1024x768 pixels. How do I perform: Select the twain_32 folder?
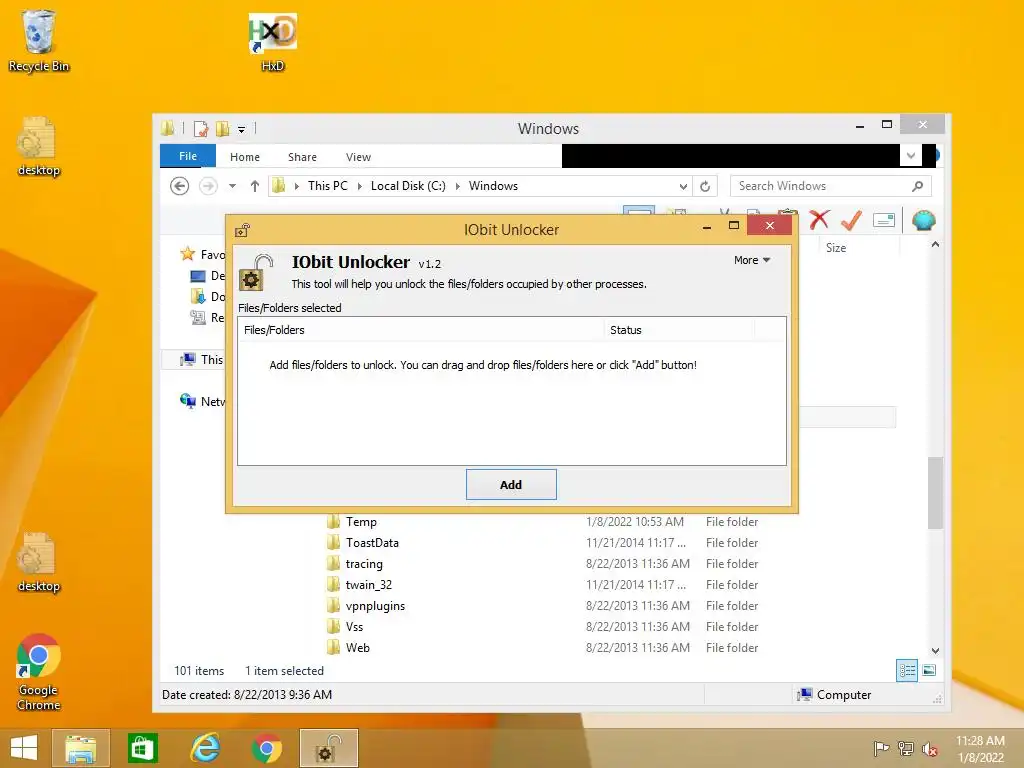coord(369,584)
